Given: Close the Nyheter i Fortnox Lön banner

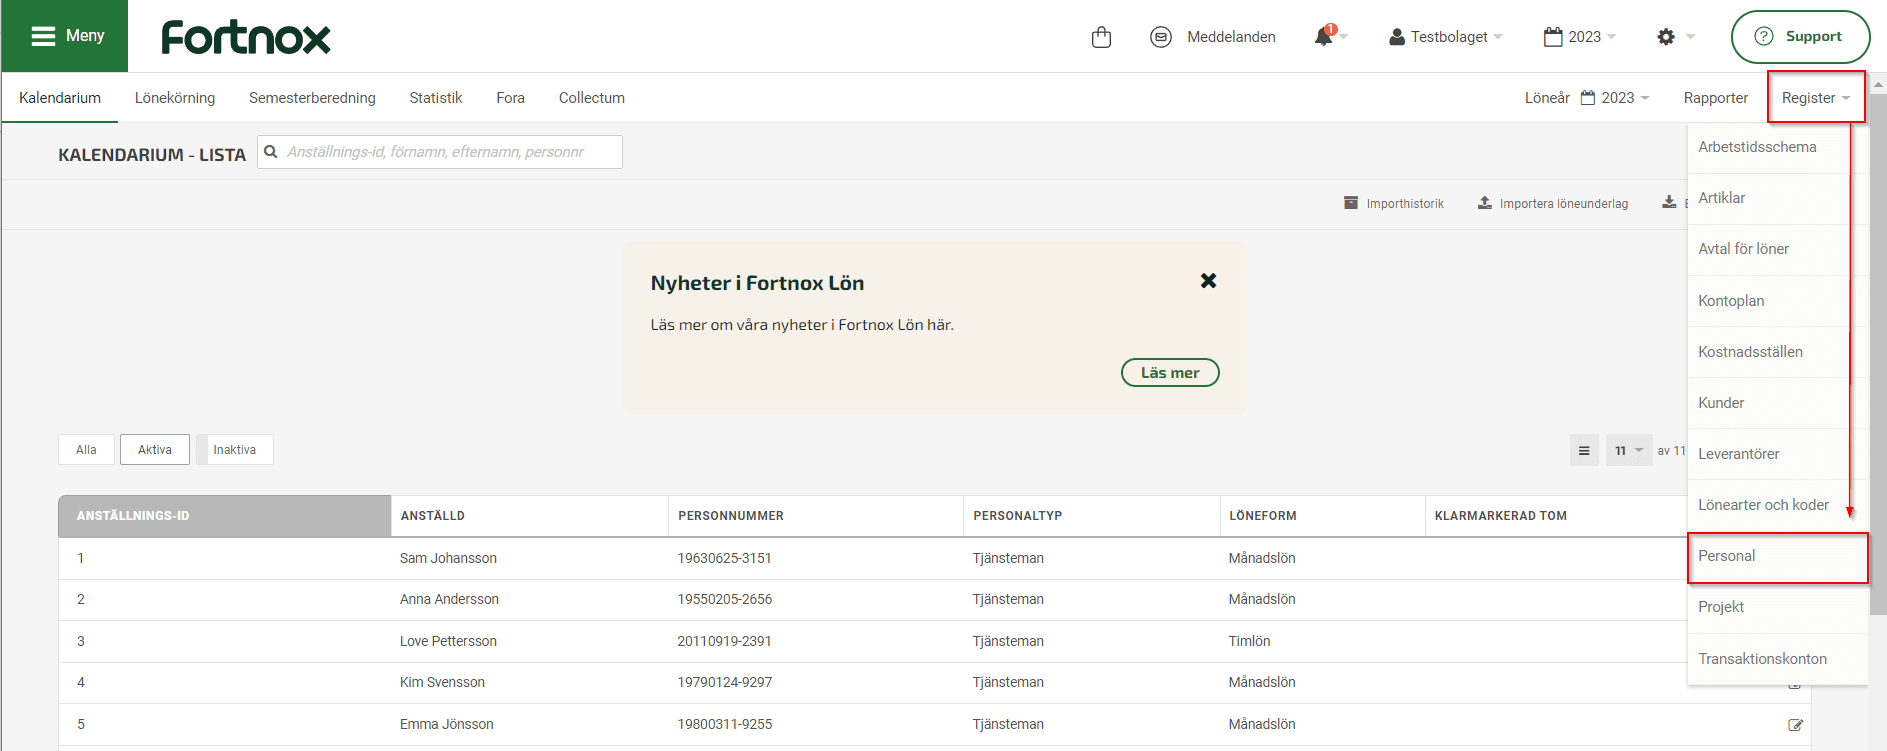Looking at the screenshot, I should tap(1208, 281).
